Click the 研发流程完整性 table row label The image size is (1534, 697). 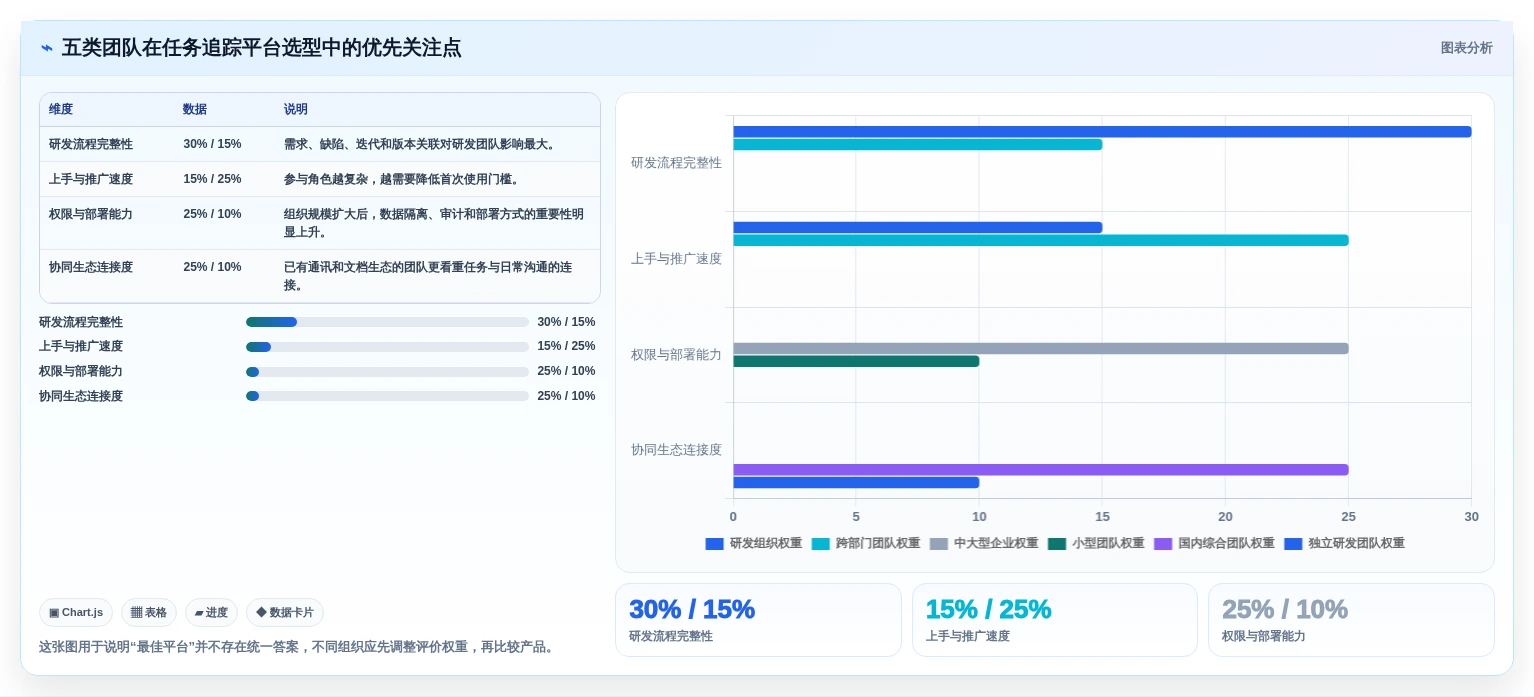[91, 144]
